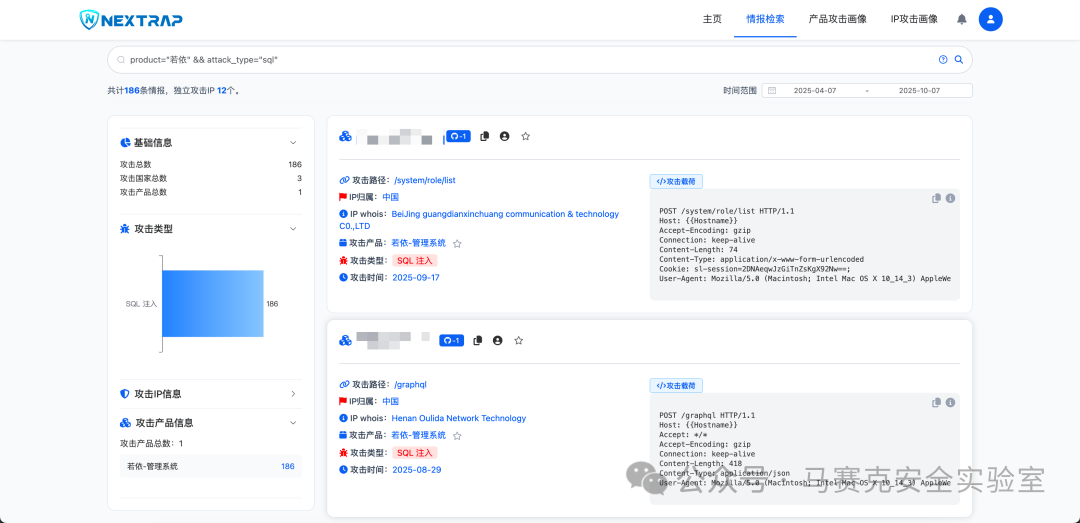Click the 186 count beside 若依-管理系统

pyautogui.click(x=287, y=466)
